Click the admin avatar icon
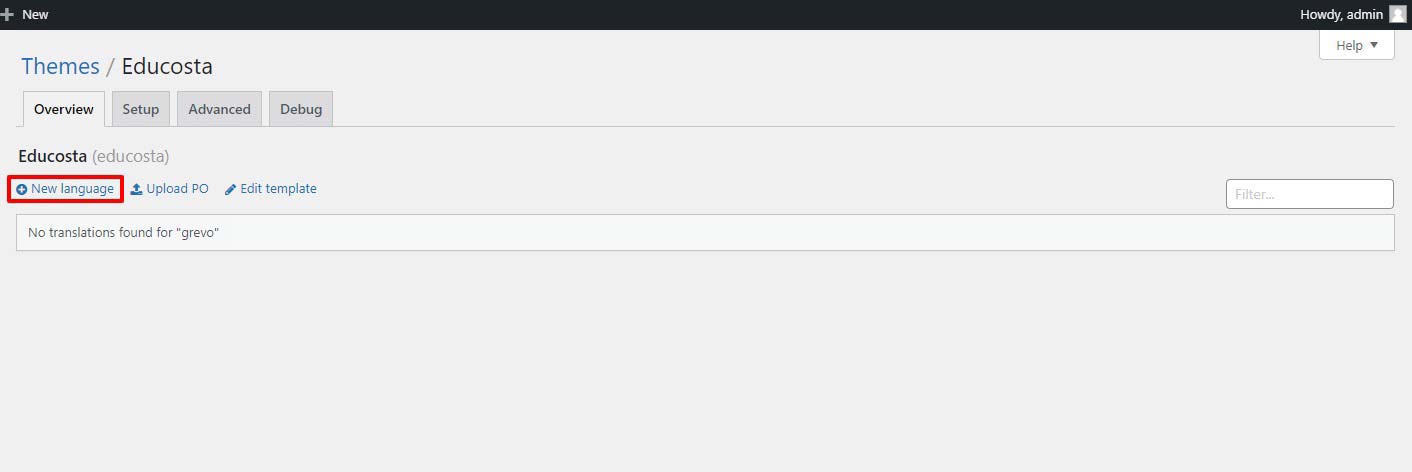The width and height of the screenshot is (1412, 472). pos(1397,15)
